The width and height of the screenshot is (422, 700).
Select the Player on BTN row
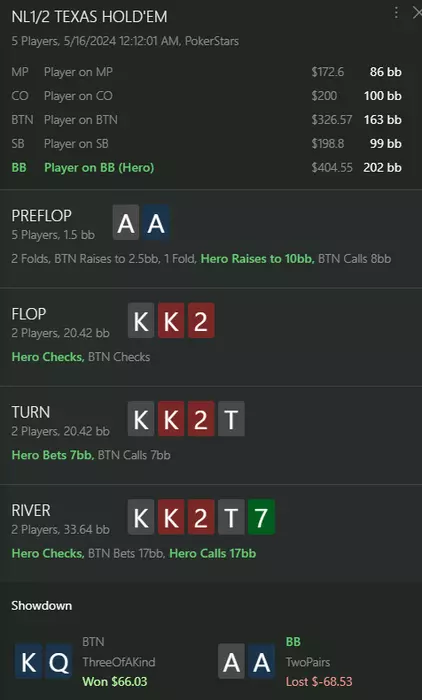pos(206,120)
